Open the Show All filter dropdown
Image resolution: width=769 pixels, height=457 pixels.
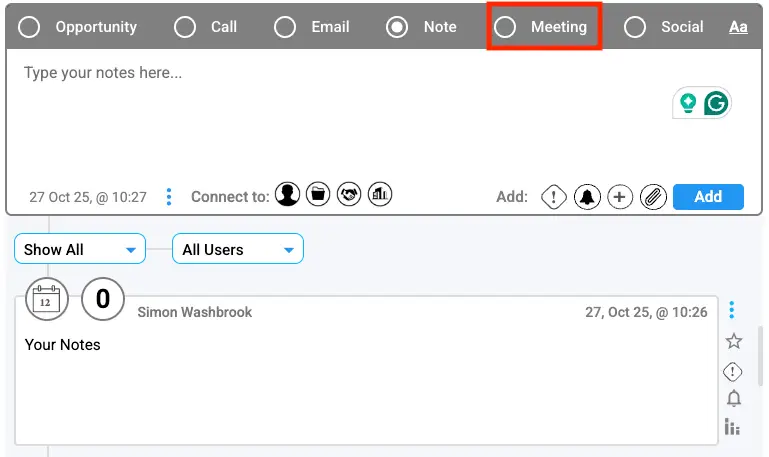[80, 249]
